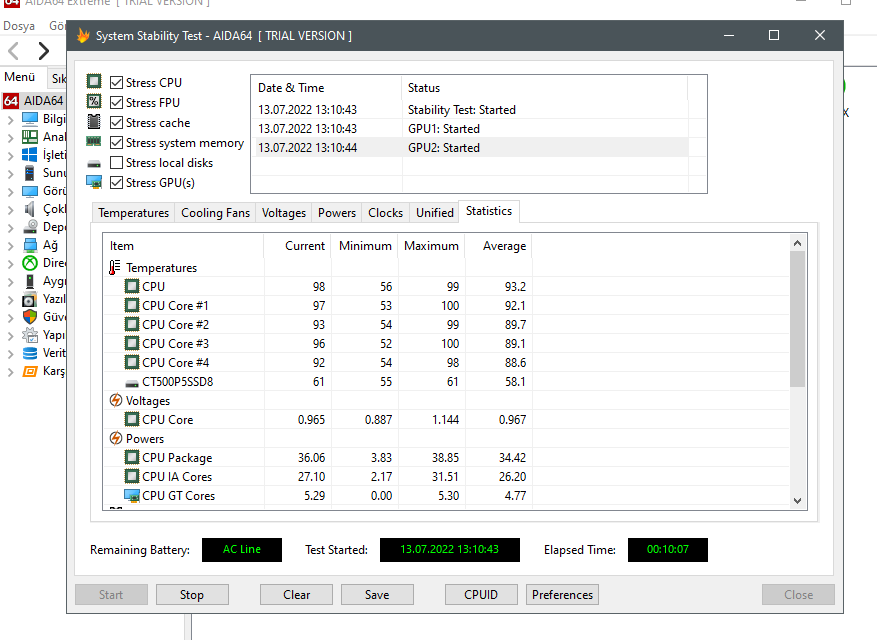Click the statistics scrollbar thumb
Viewport: 877px width, 640px height.
tap(797, 319)
